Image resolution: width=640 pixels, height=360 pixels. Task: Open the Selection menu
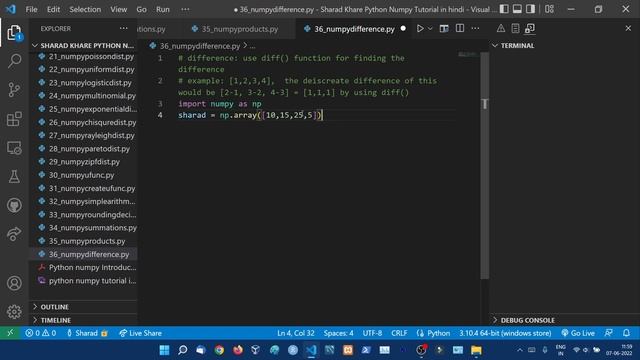tap(85, 9)
